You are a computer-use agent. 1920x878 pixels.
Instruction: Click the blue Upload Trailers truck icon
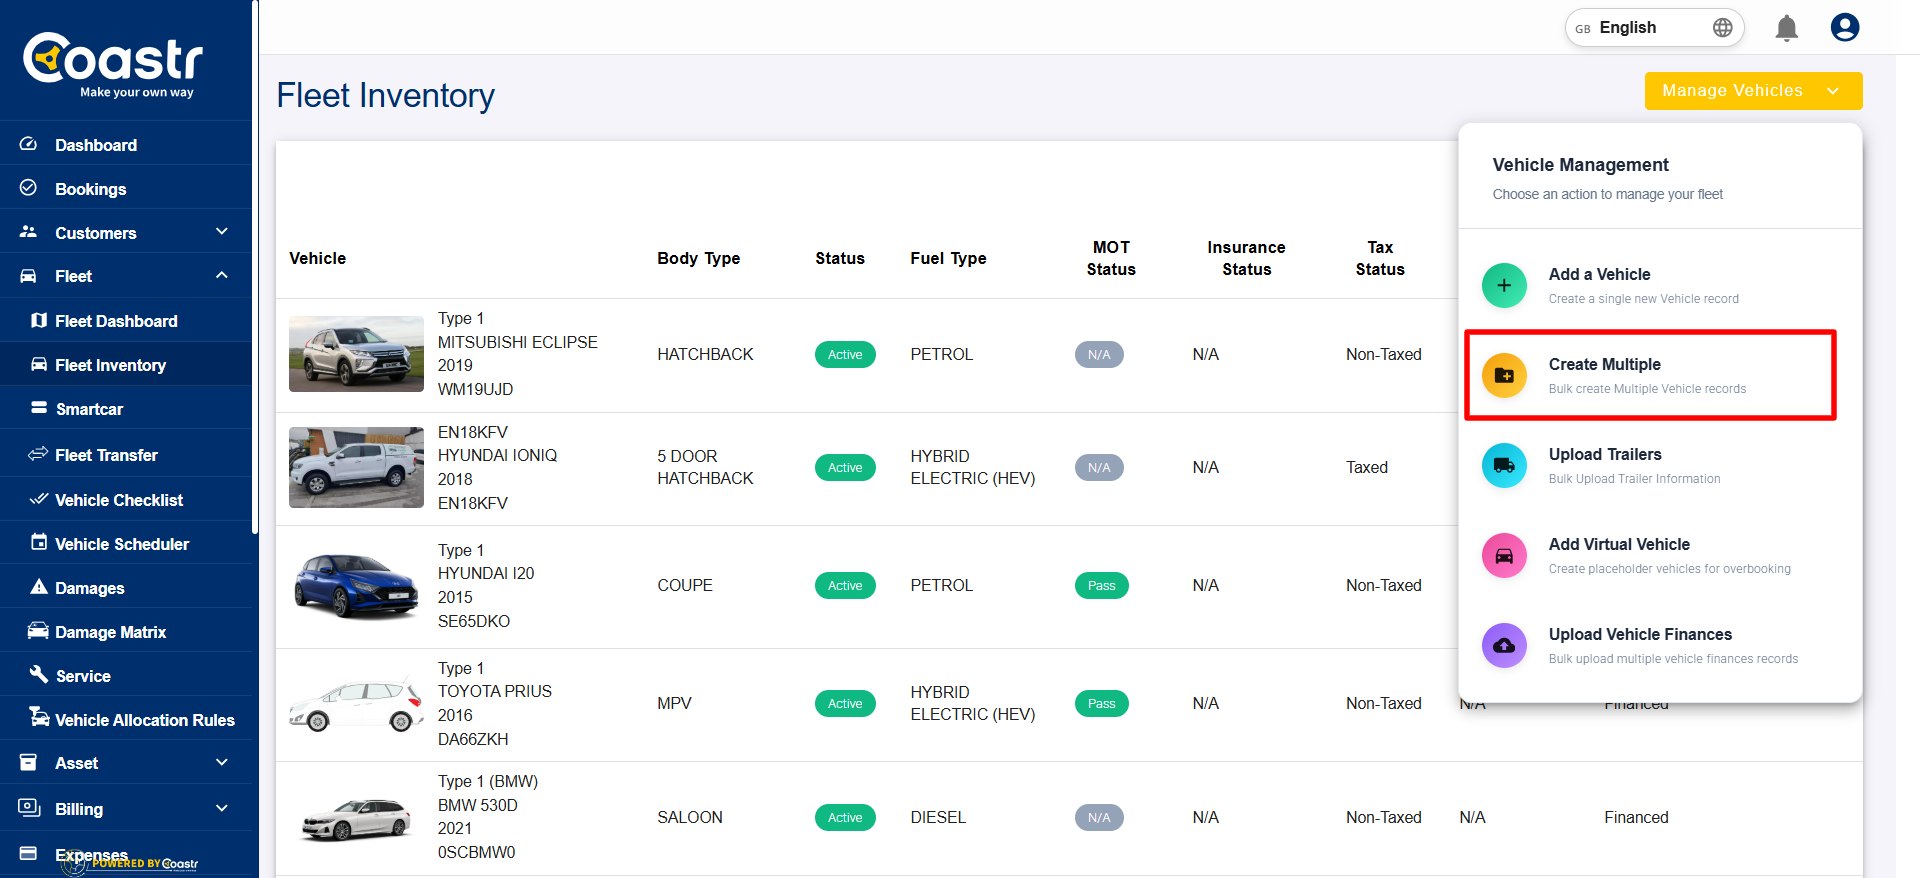[1504, 466]
